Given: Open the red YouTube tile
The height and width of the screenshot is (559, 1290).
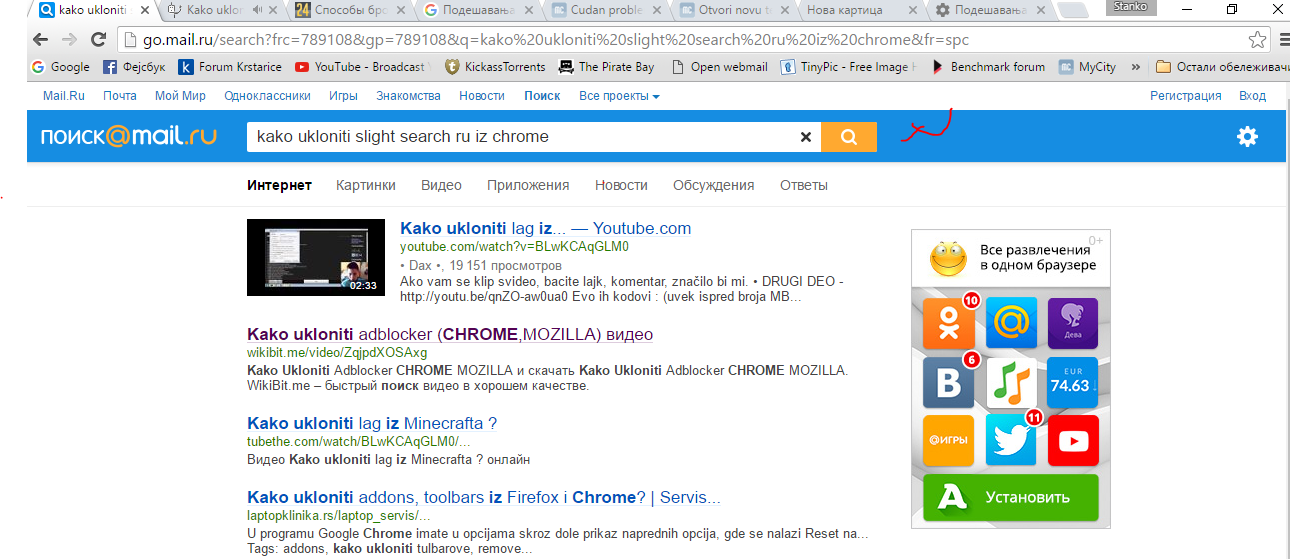Looking at the screenshot, I should pyautogui.click(x=1073, y=441).
